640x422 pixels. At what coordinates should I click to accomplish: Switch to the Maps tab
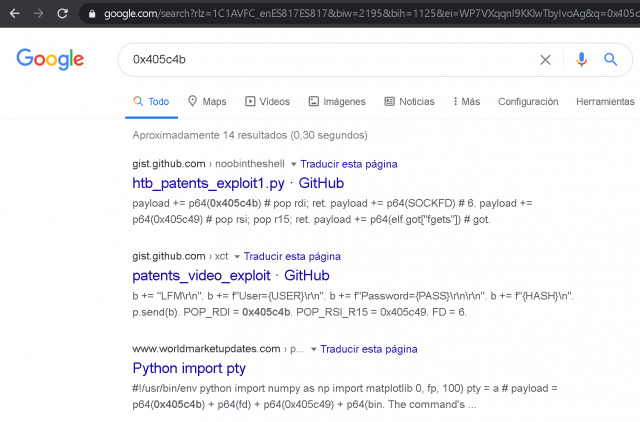[x=207, y=102]
